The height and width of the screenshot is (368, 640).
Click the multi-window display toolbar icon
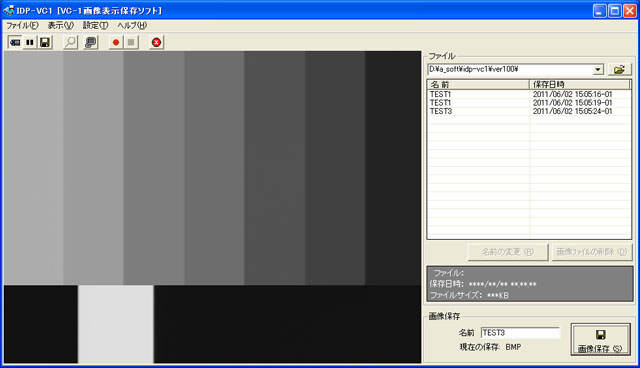tap(91, 42)
